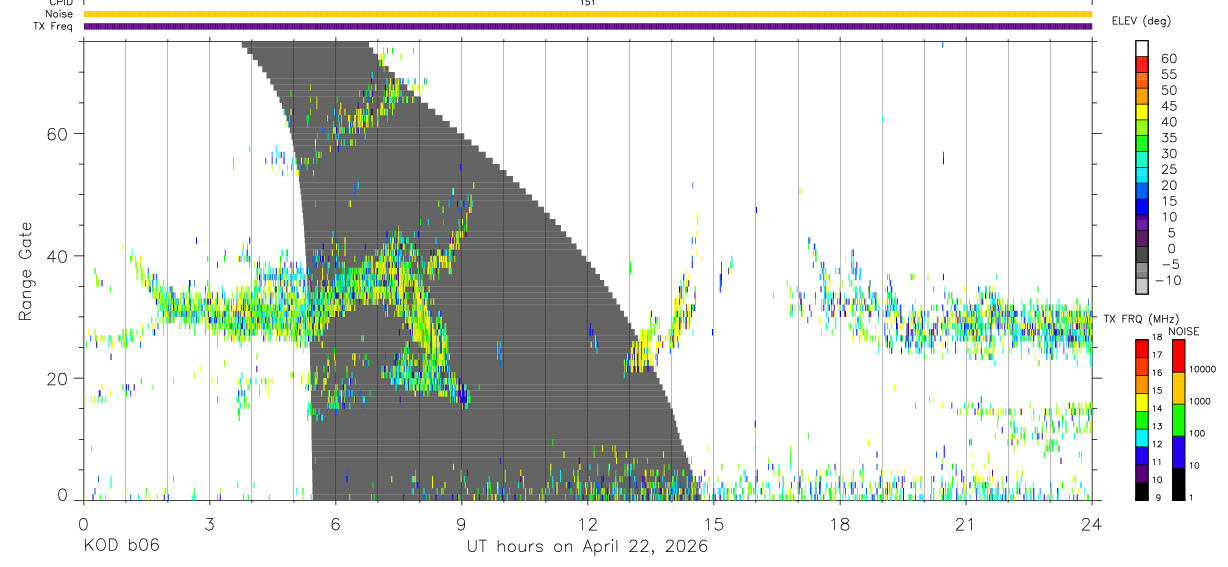Screen dimensions: 1228x567
Task: Click the 3 tick label on the UT hours axis
Action: tap(209, 523)
